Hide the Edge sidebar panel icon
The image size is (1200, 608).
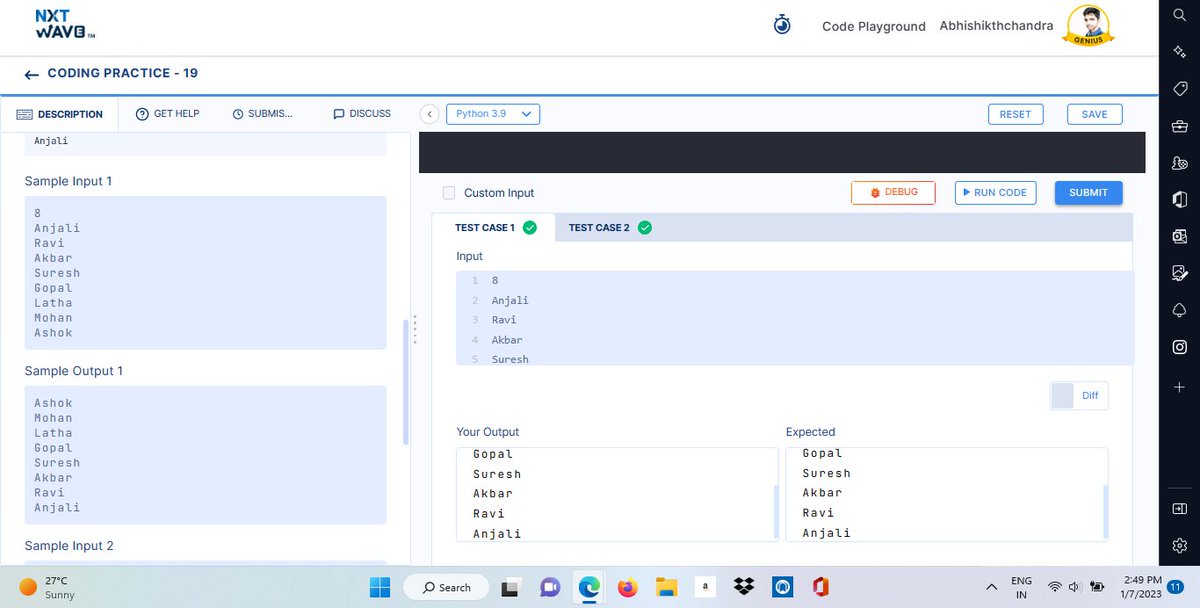[1179, 509]
